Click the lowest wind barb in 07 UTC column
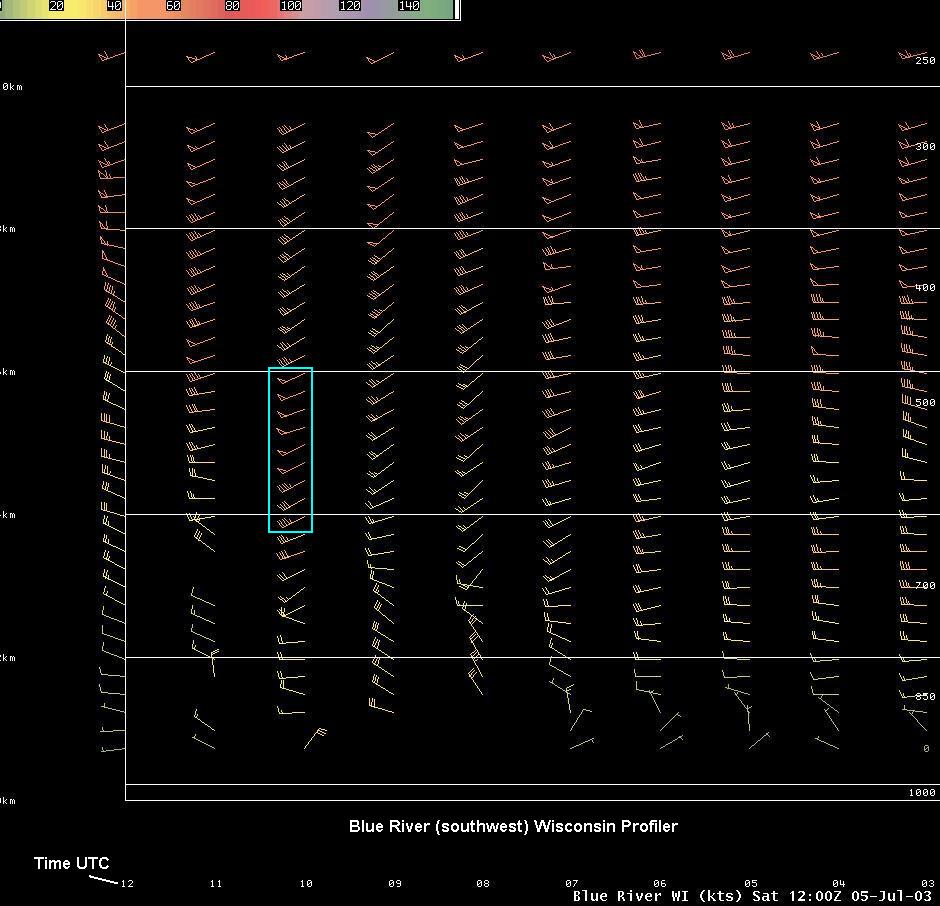940x906 pixels. 582,743
